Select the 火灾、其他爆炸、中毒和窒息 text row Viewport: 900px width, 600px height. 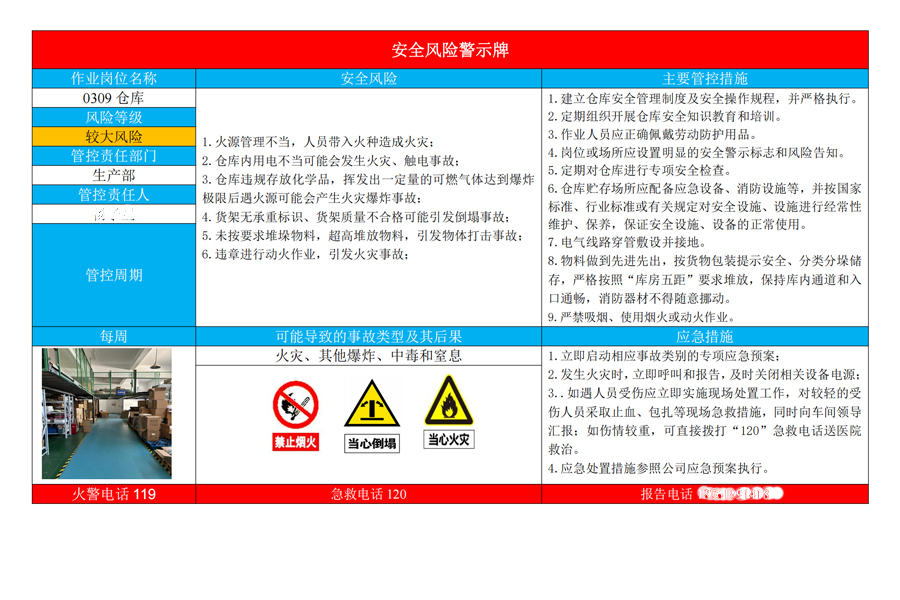click(369, 356)
